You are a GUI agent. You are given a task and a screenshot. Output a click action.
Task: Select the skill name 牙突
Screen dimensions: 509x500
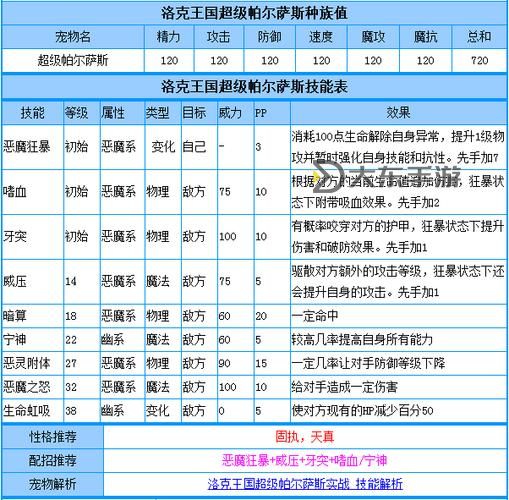[x=15, y=237]
